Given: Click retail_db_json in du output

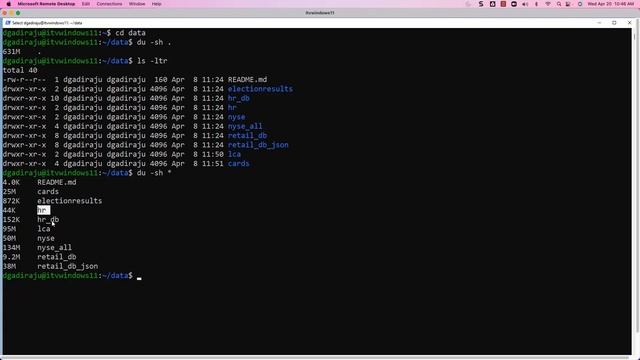Looking at the screenshot, I should tap(67, 267).
